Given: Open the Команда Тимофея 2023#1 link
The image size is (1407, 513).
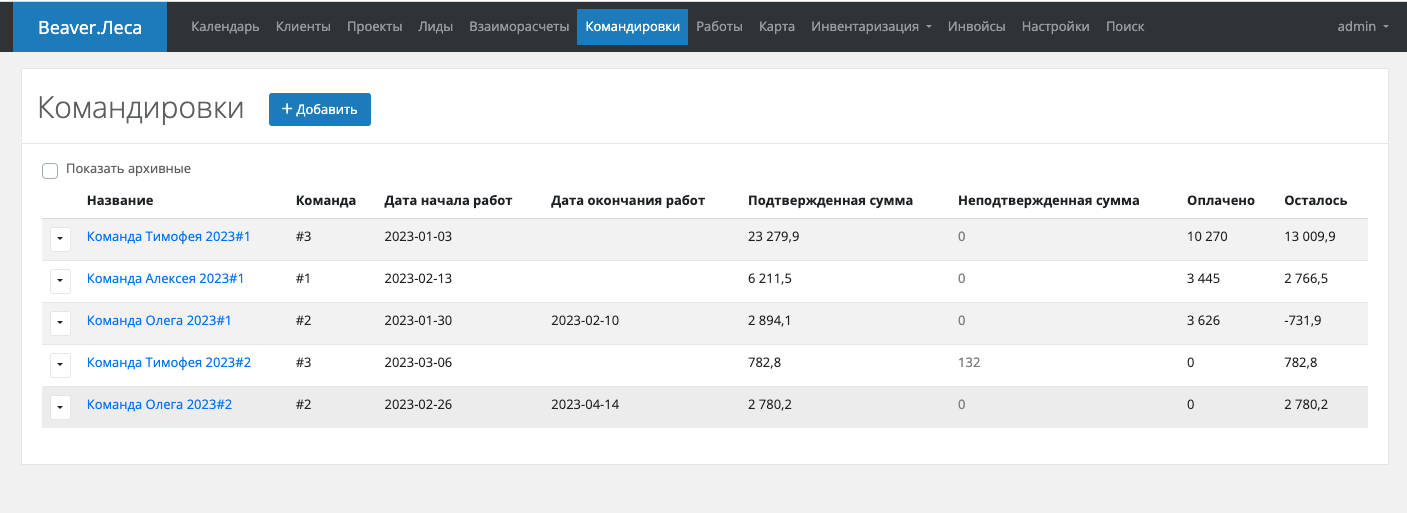Looking at the screenshot, I should point(168,237).
